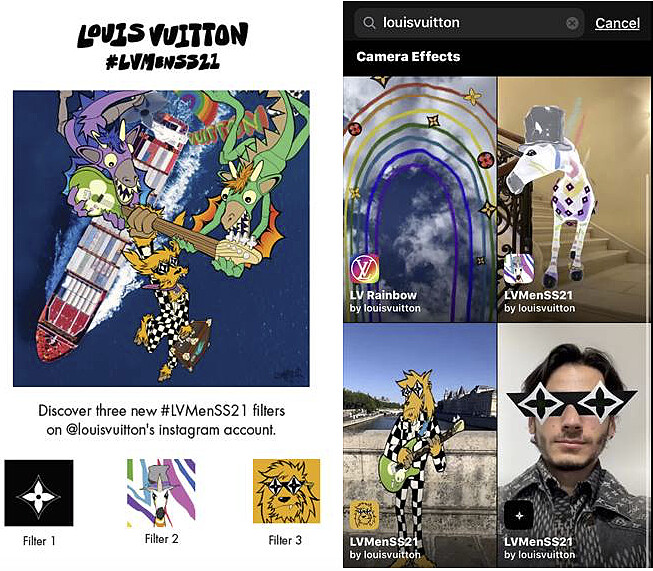The image size is (653, 571).
Task: Click the Filter 3 yellow lion icon
Action: 287,491
